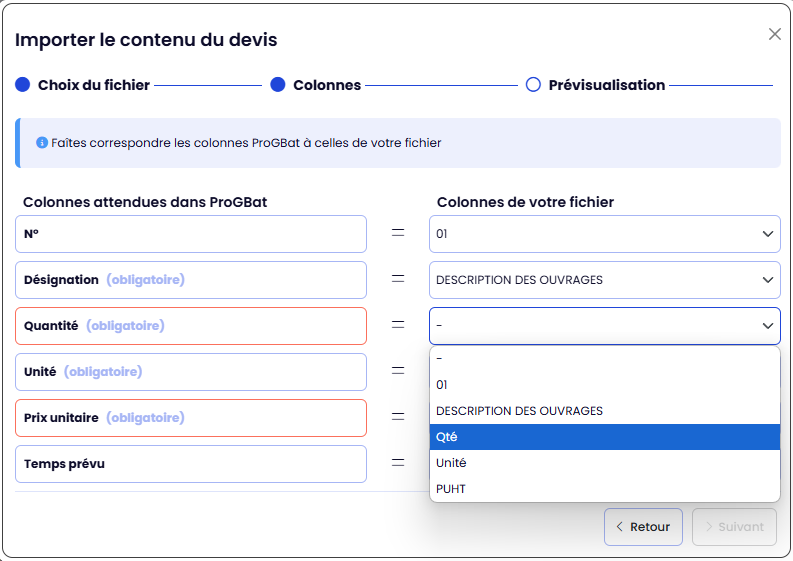Go back with the Retour button
This screenshot has height=561, width=793.
pyautogui.click(x=643, y=527)
